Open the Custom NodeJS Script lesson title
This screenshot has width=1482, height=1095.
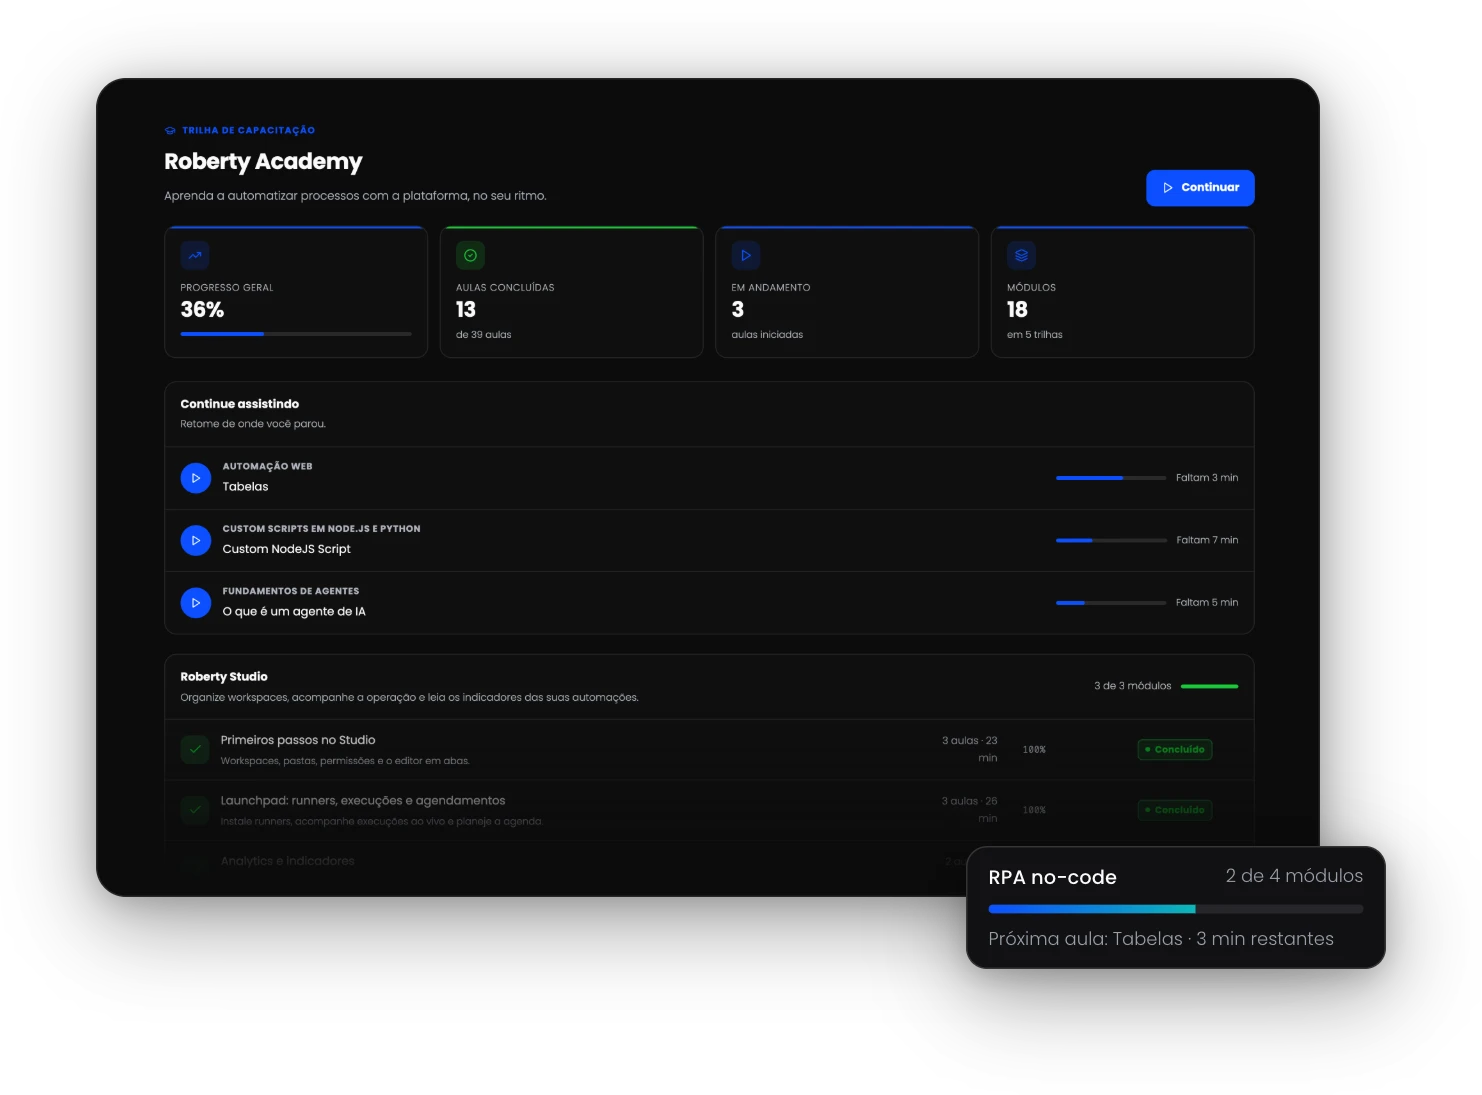287,549
